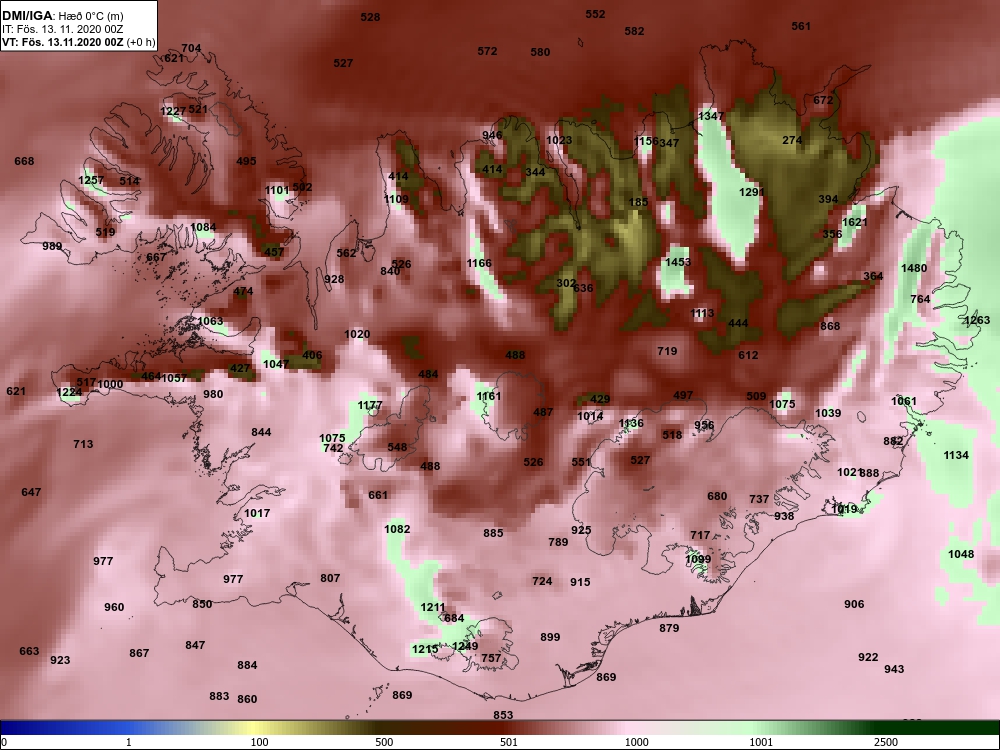Select the map value 1017
The height and width of the screenshot is (750, 1000).
(x=257, y=513)
